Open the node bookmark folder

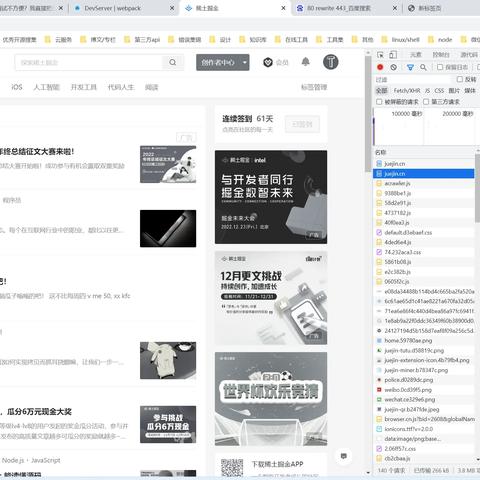coord(440,40)
